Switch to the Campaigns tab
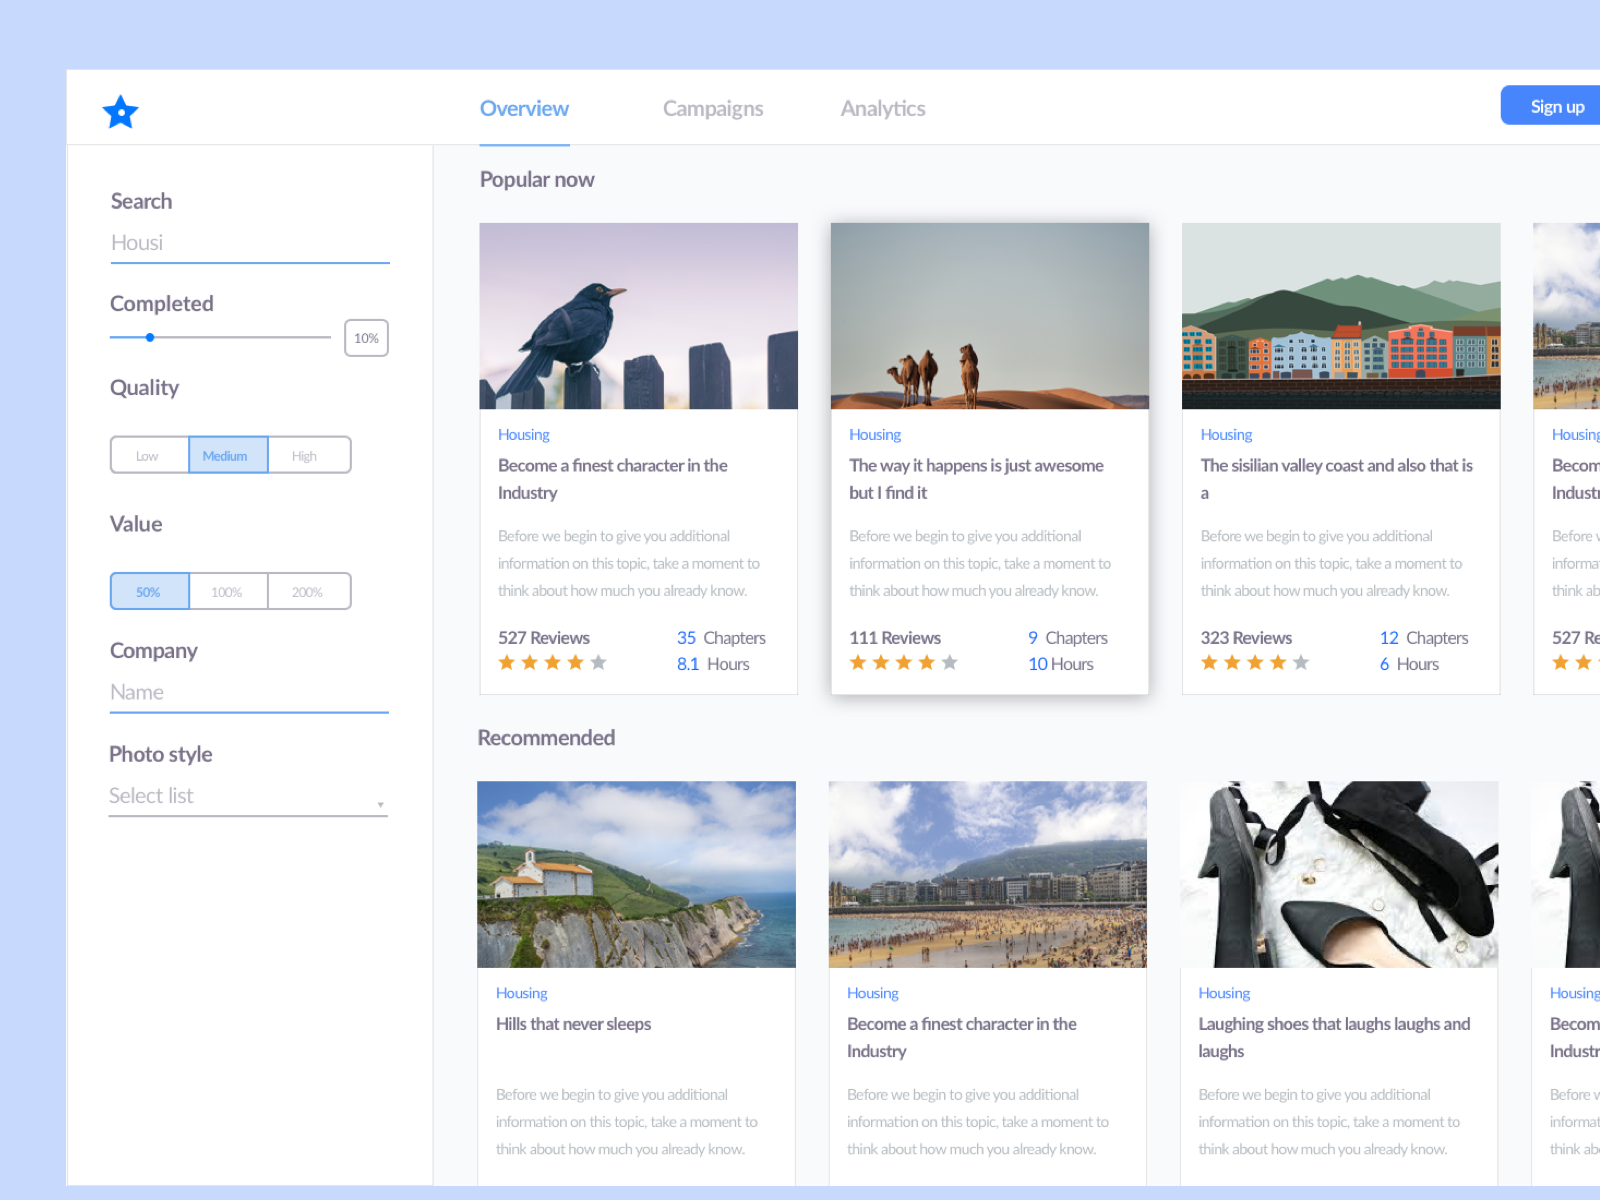The image size is (1600, 1200). click(x=713, y=108)
